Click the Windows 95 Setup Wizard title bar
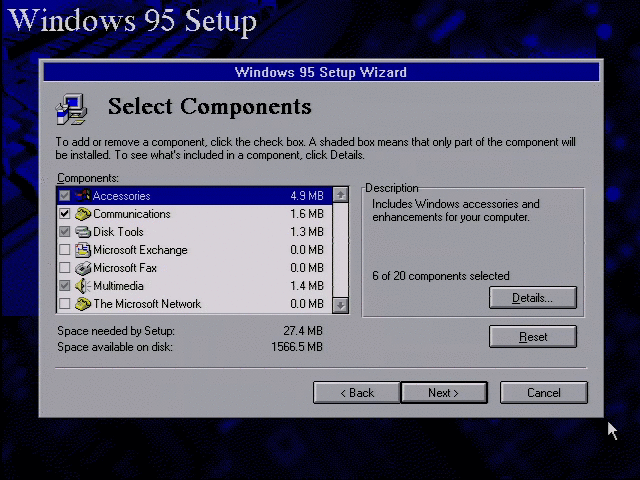Screen dimensions: 640x480 [x=321, y=72]
